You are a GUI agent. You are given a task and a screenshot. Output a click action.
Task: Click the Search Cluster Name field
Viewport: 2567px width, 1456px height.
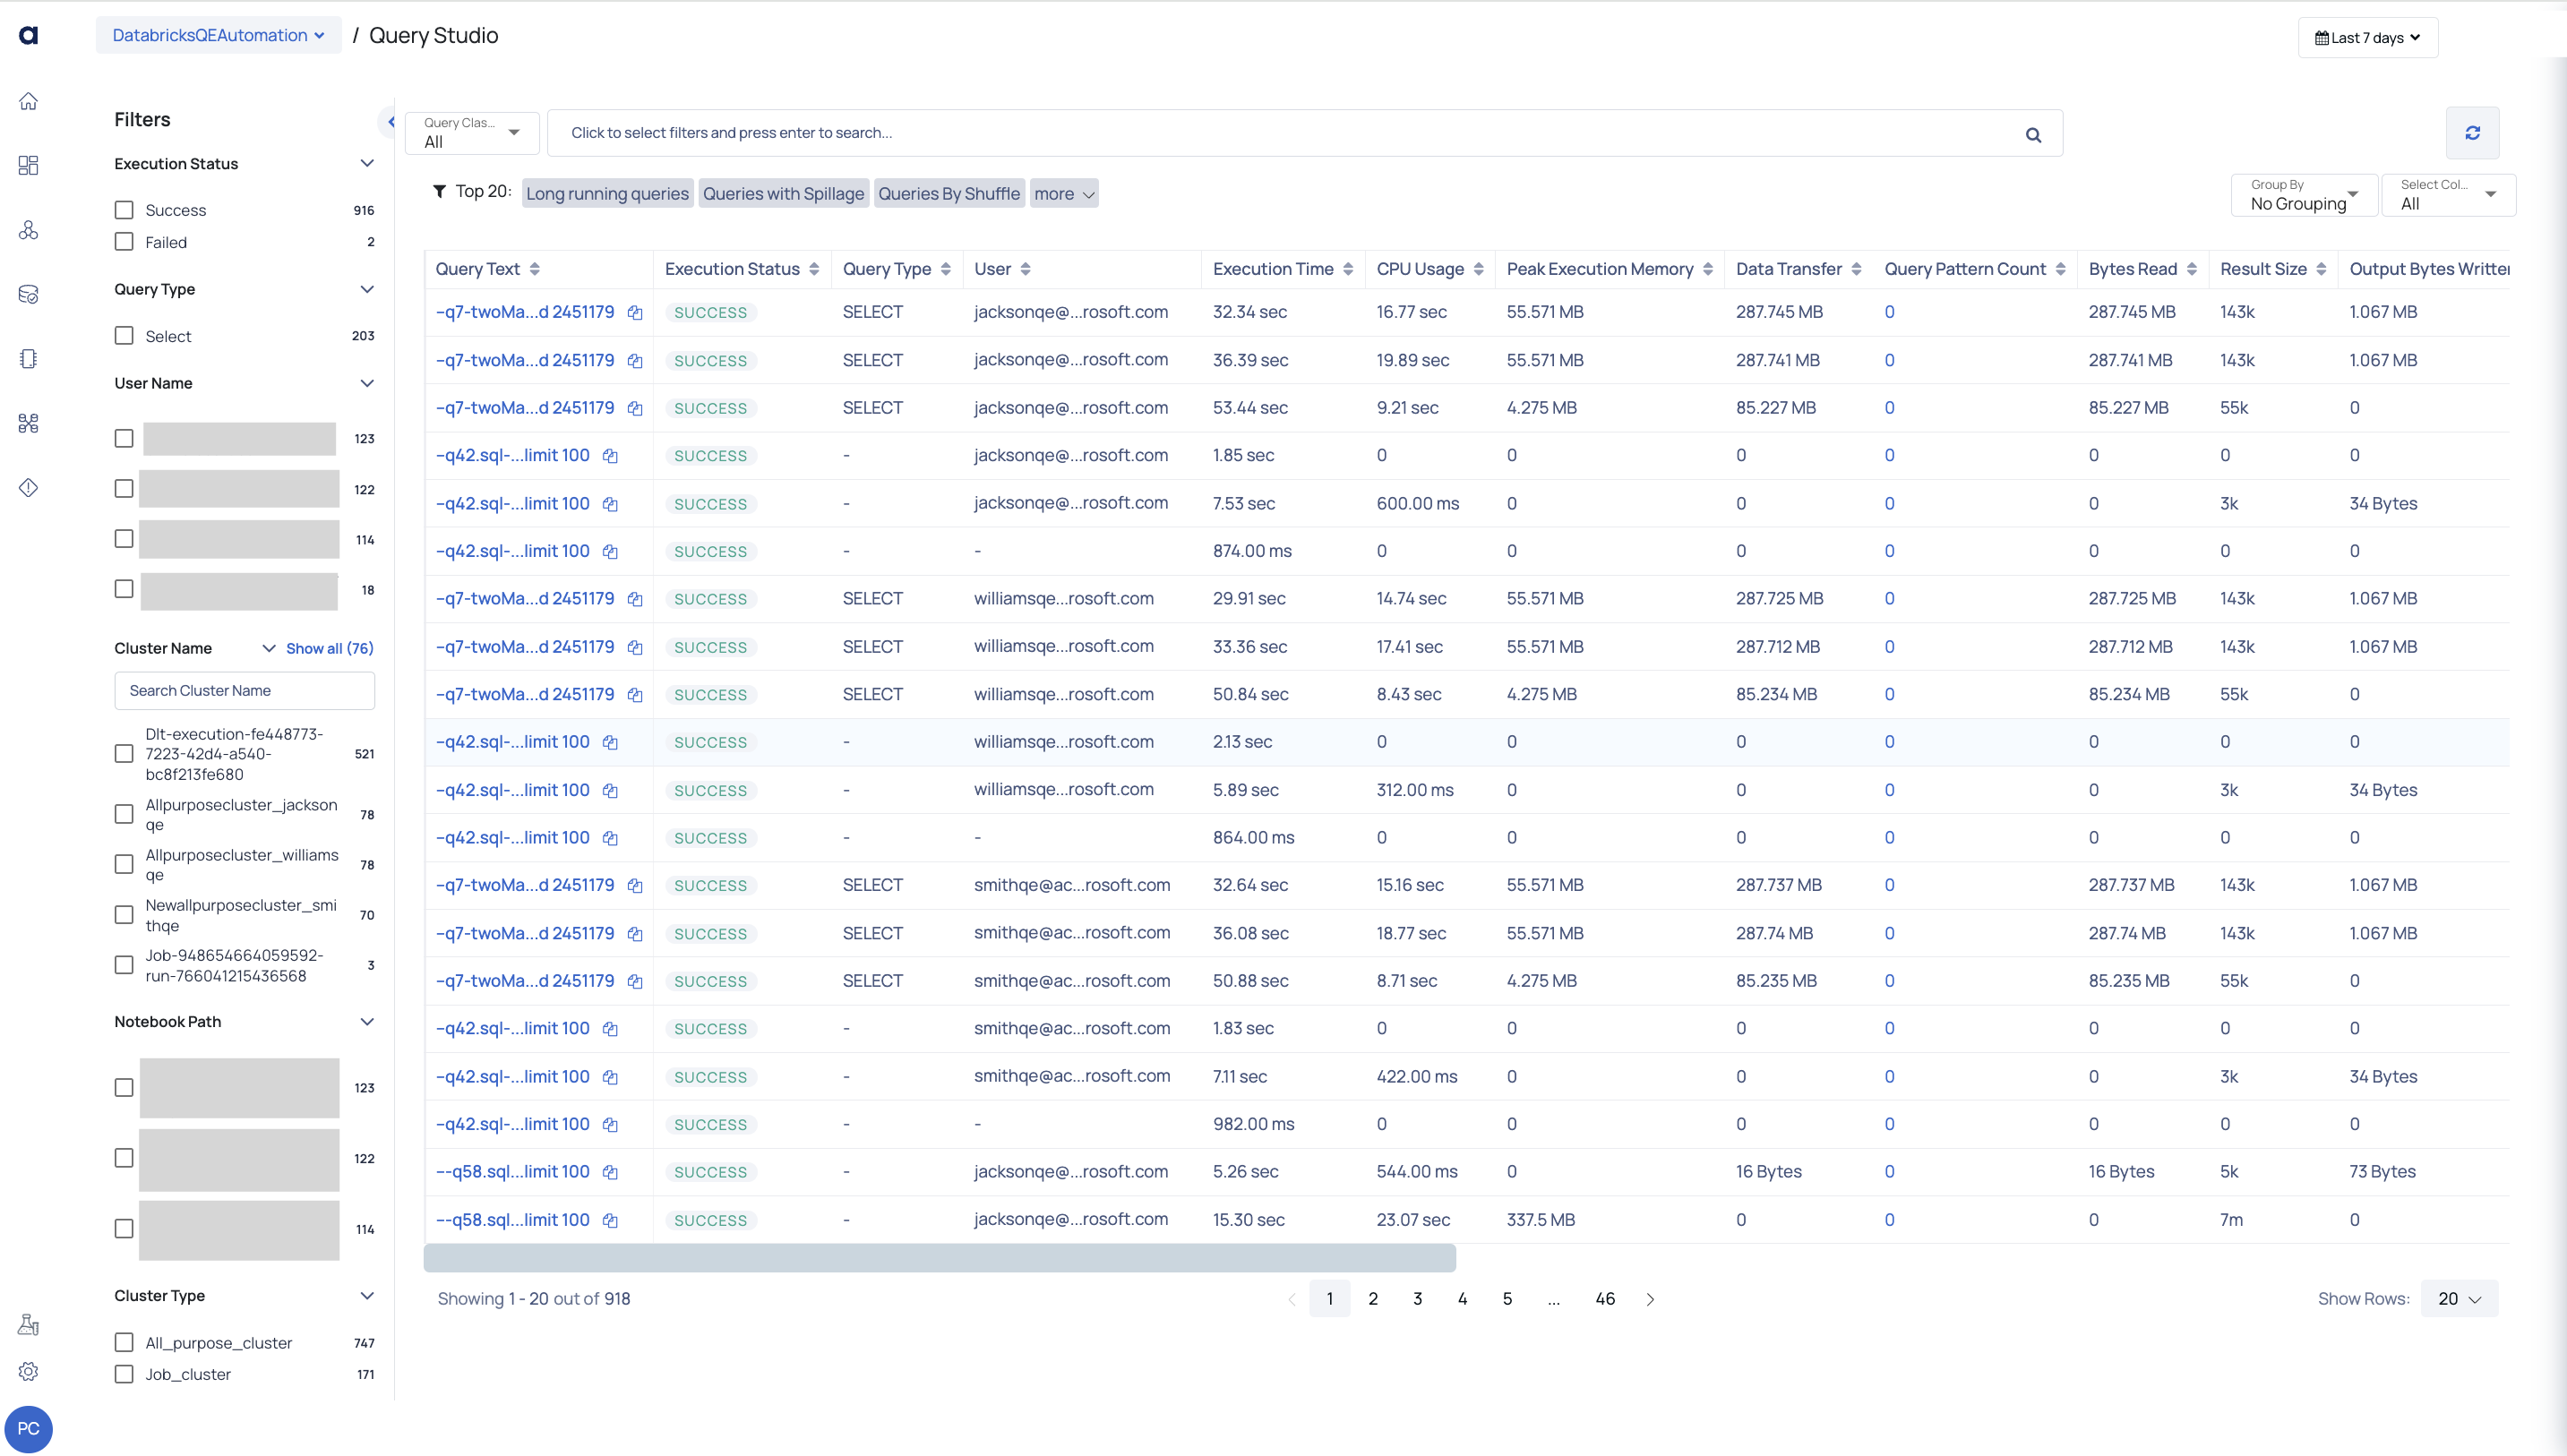pyautogui.click(x=245, y=691)
